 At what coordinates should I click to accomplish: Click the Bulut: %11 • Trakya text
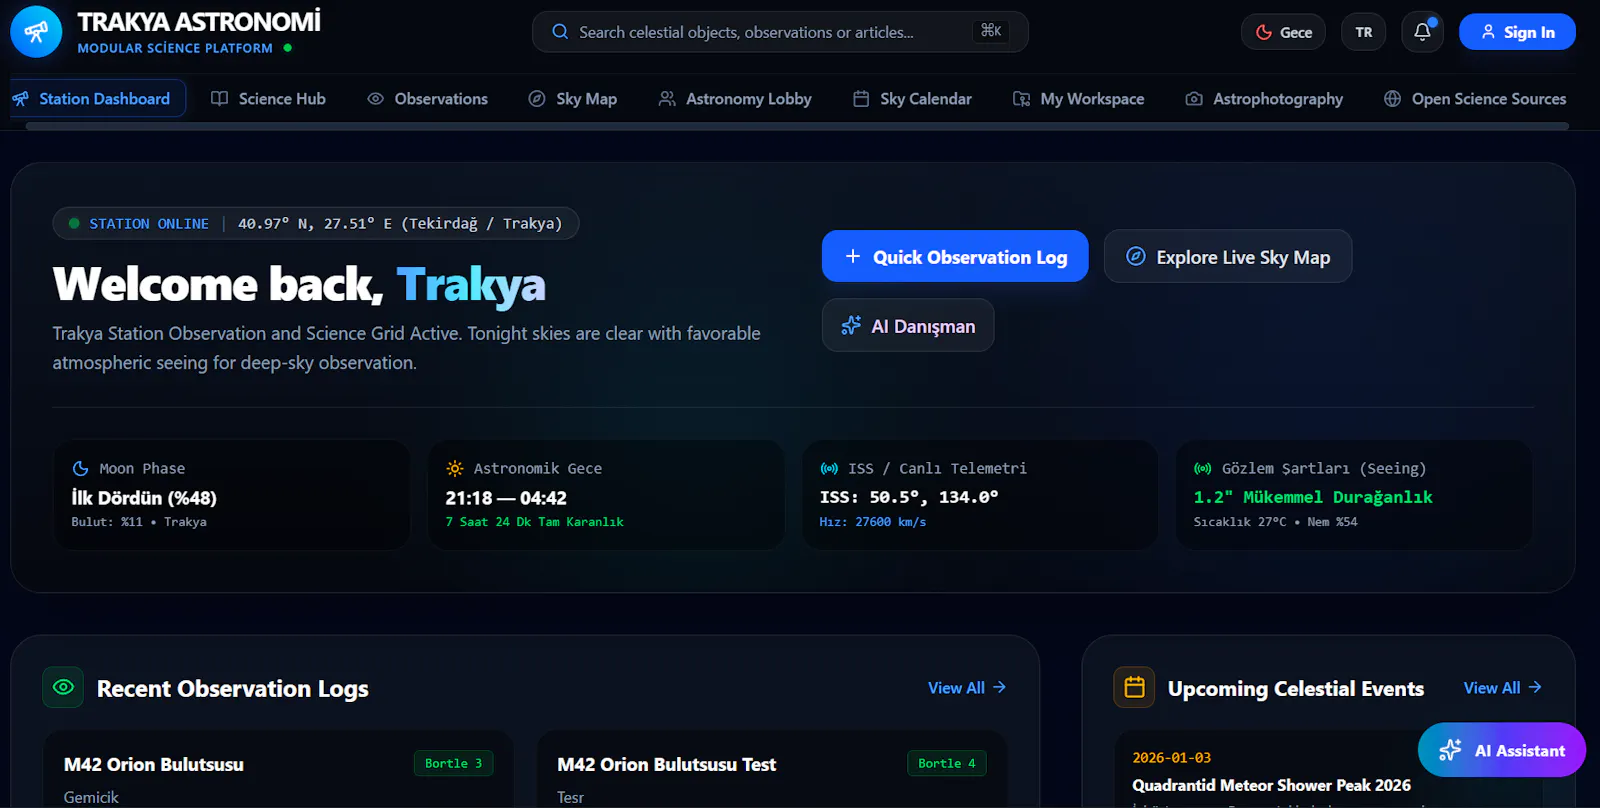click(139, 522)
